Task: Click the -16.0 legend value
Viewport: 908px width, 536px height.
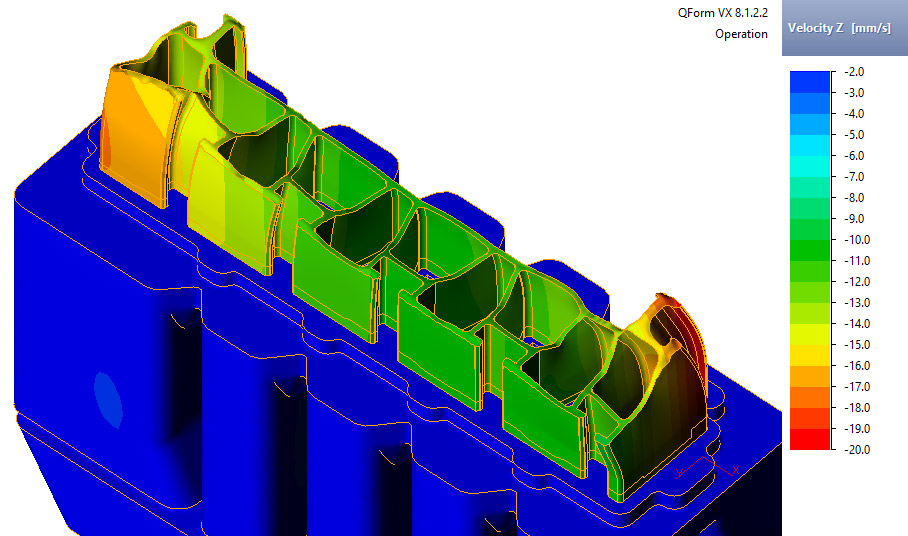Action: tap(857, 366)
